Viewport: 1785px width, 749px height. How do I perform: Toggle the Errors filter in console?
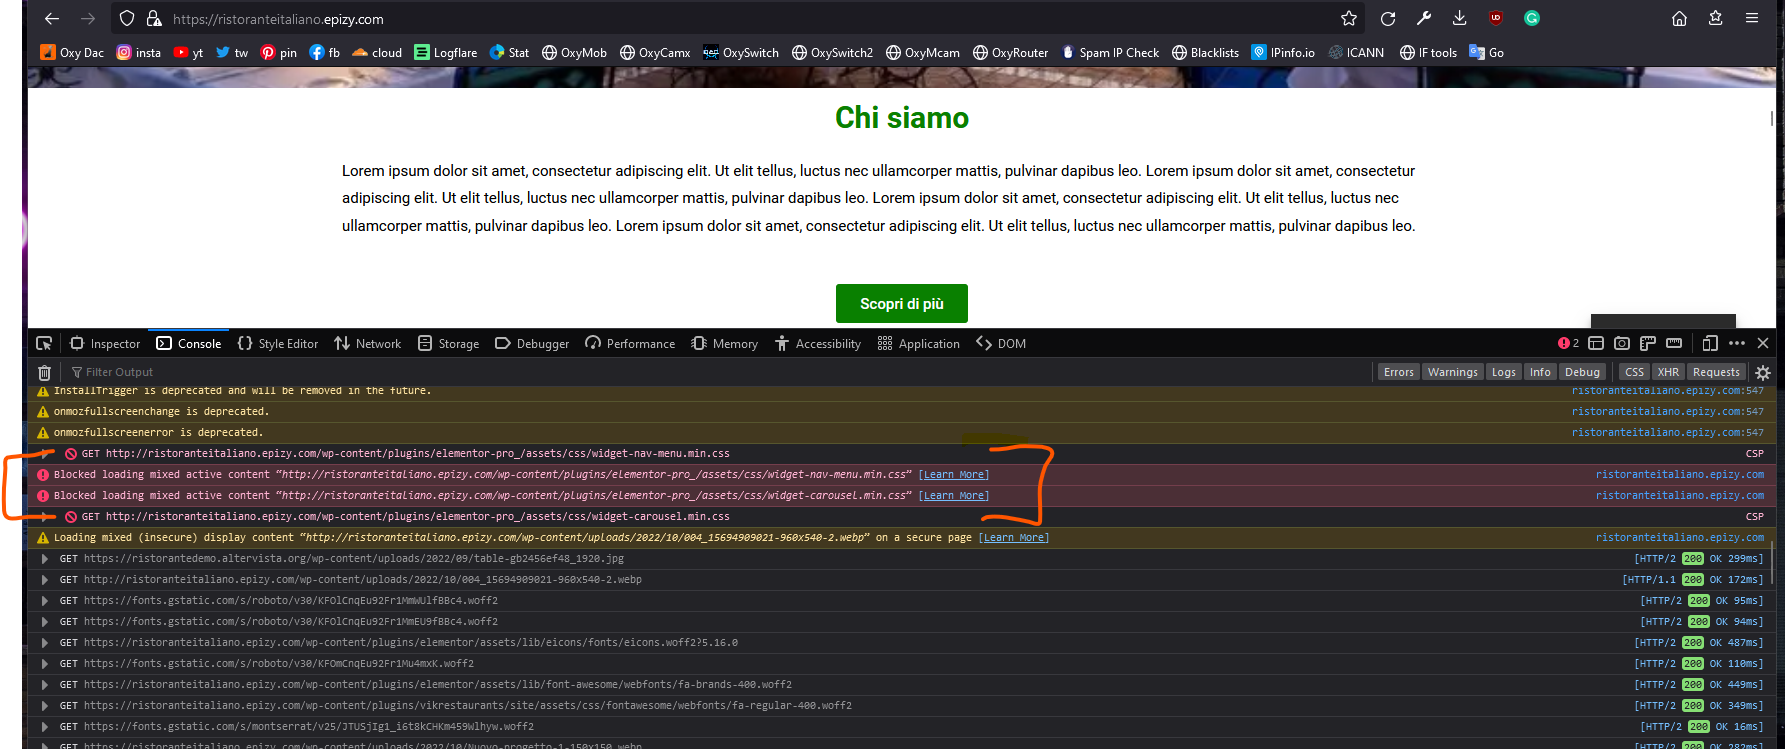point(1398,372)
